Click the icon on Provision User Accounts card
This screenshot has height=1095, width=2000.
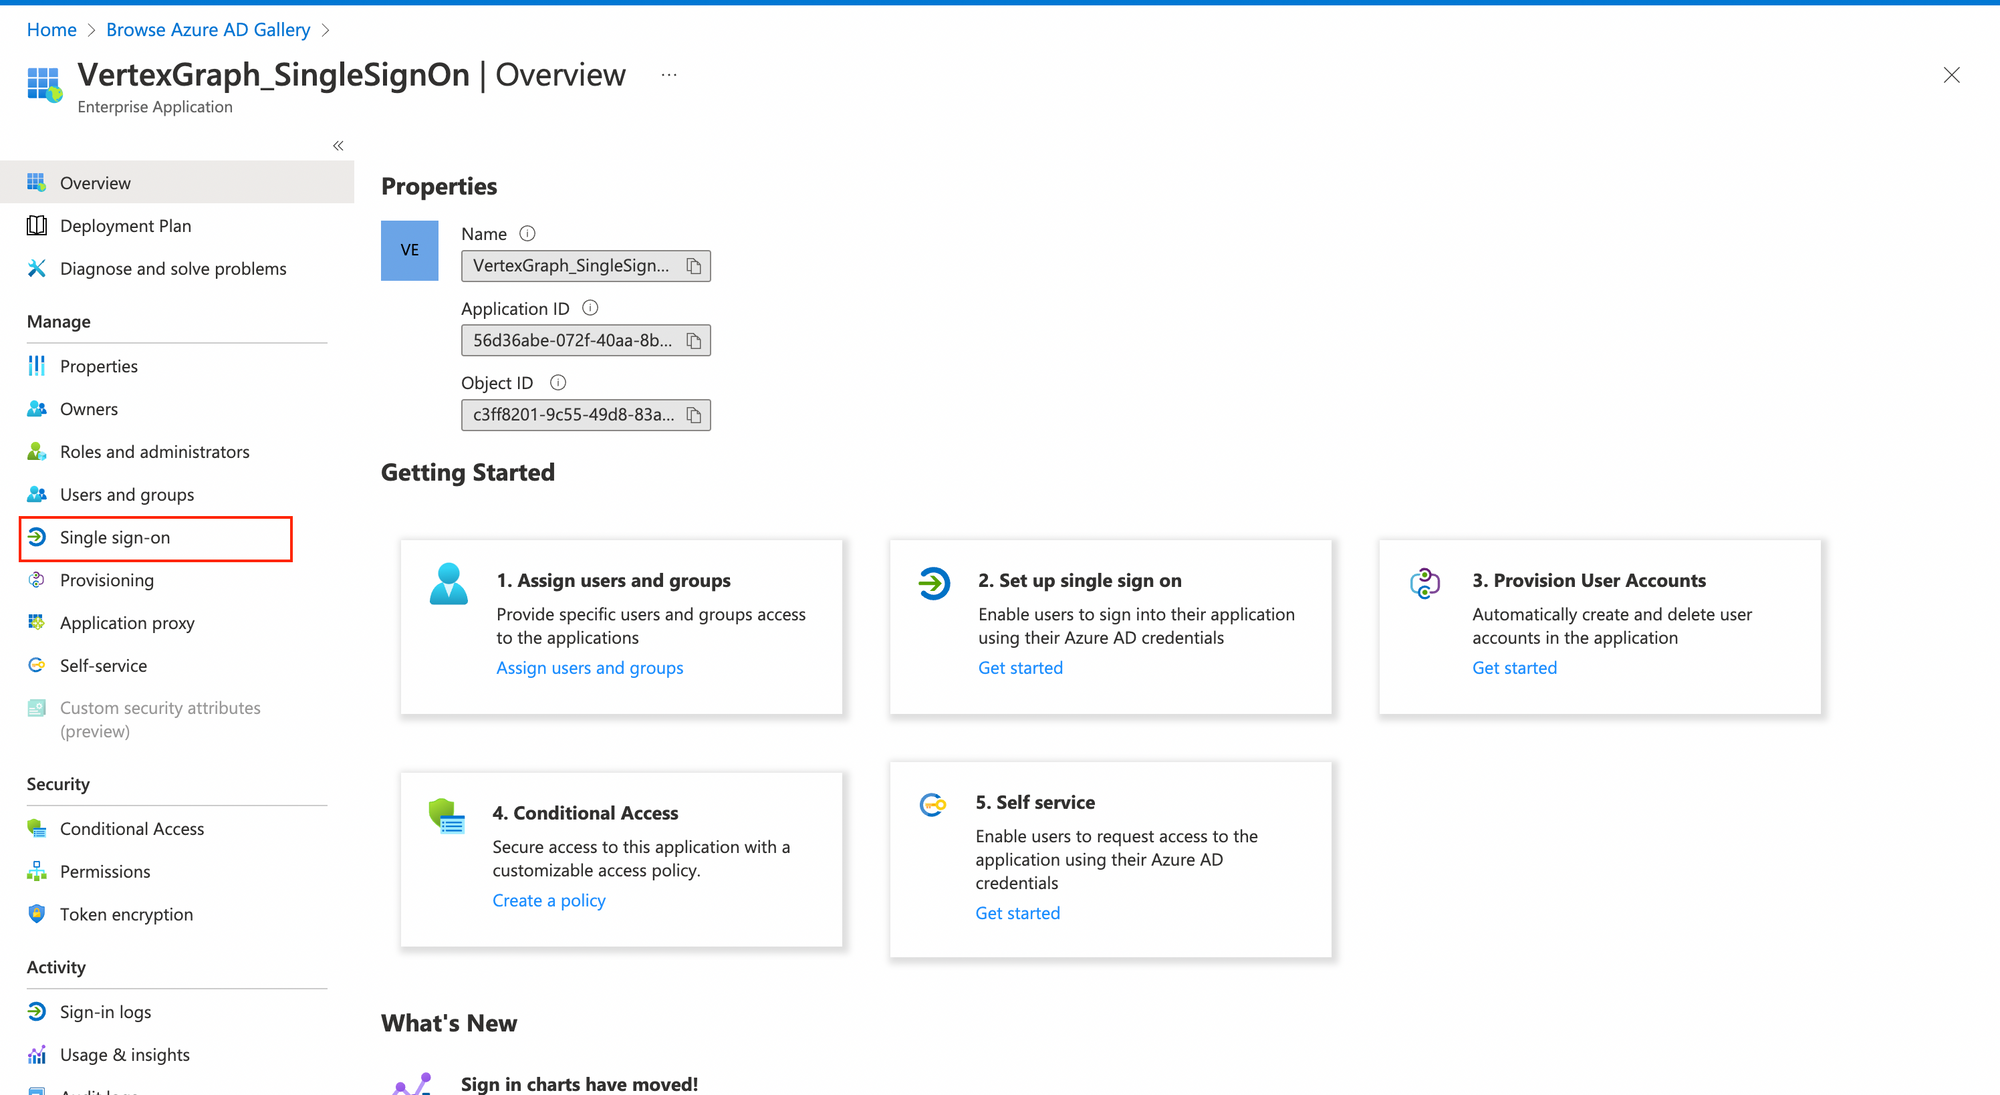pos(1425,583)
